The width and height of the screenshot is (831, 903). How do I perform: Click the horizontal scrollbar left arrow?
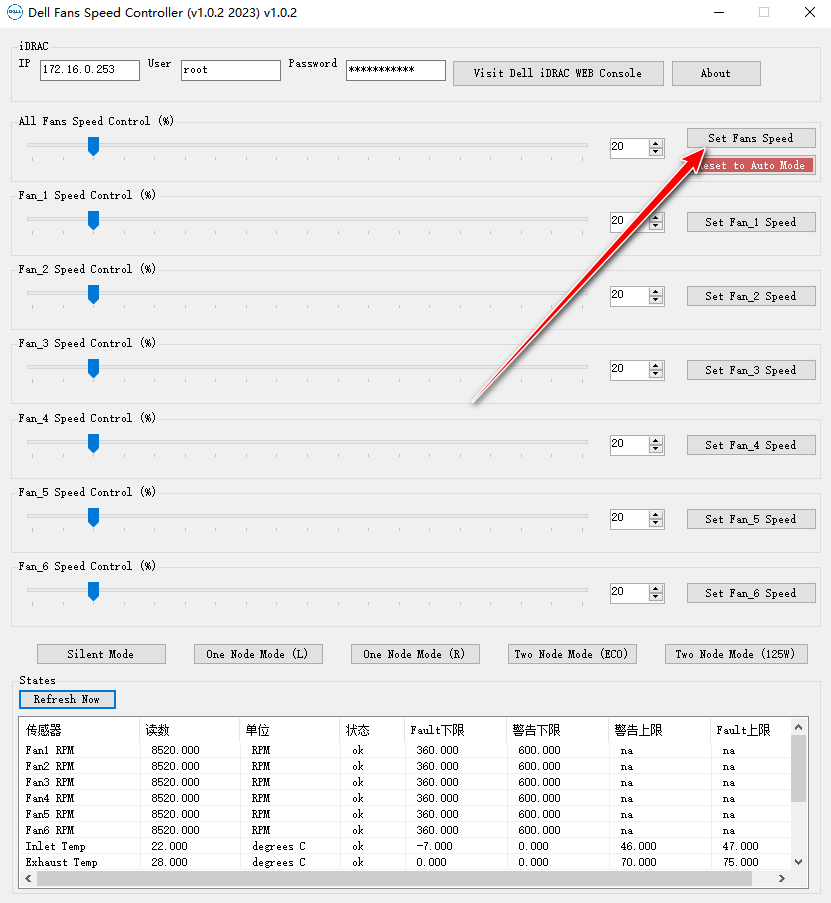pyautogui.click(x=28, y=879)
